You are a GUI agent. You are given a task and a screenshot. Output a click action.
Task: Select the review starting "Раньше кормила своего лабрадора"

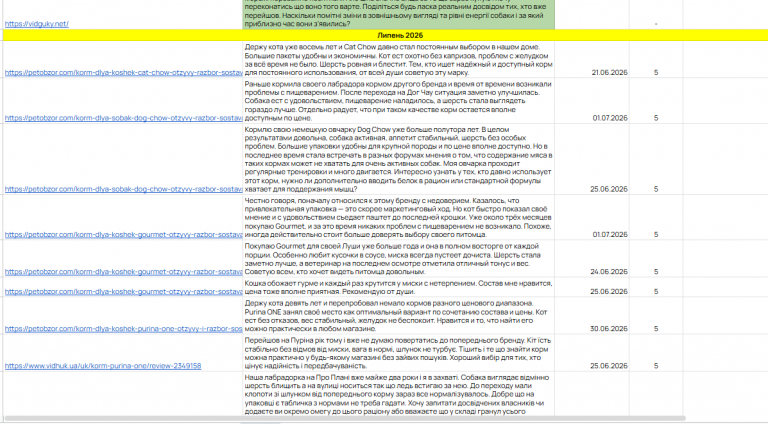coord(399,101)
